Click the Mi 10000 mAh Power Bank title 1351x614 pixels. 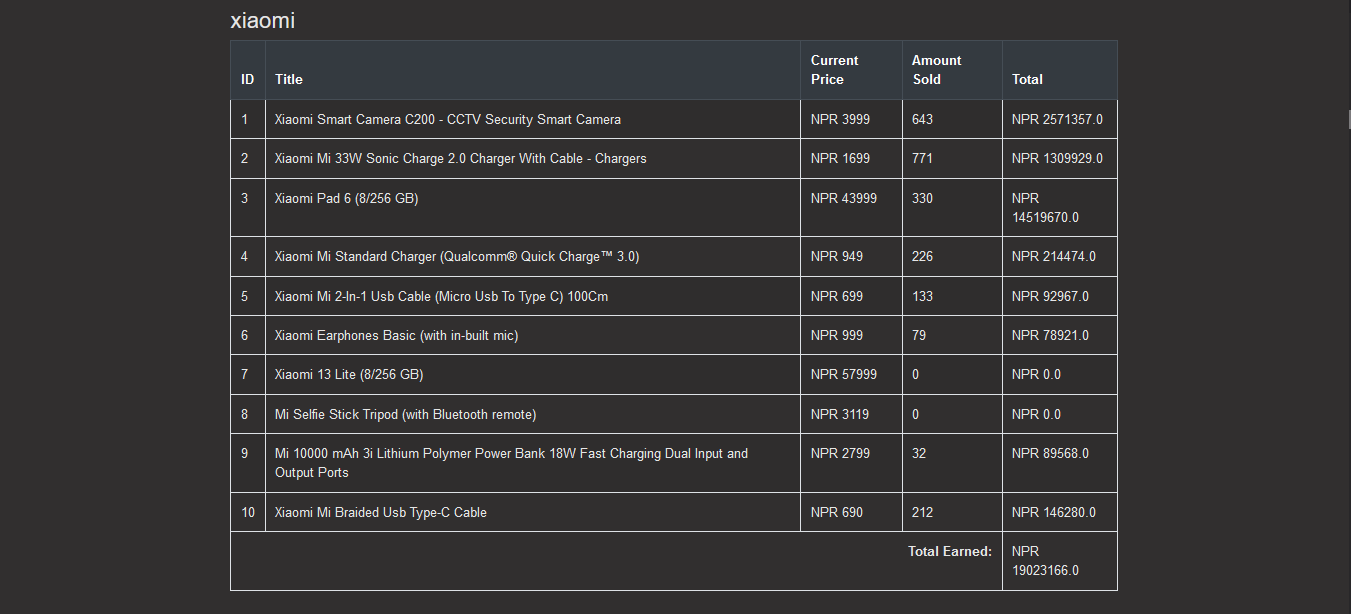[x=511, y=463]
